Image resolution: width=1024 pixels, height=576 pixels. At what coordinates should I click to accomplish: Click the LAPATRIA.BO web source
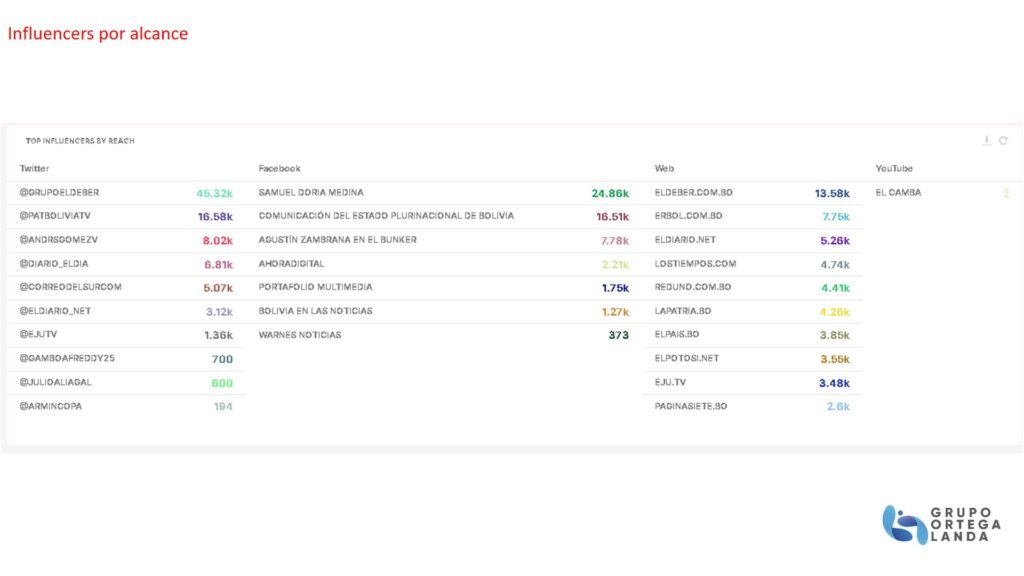683,311
